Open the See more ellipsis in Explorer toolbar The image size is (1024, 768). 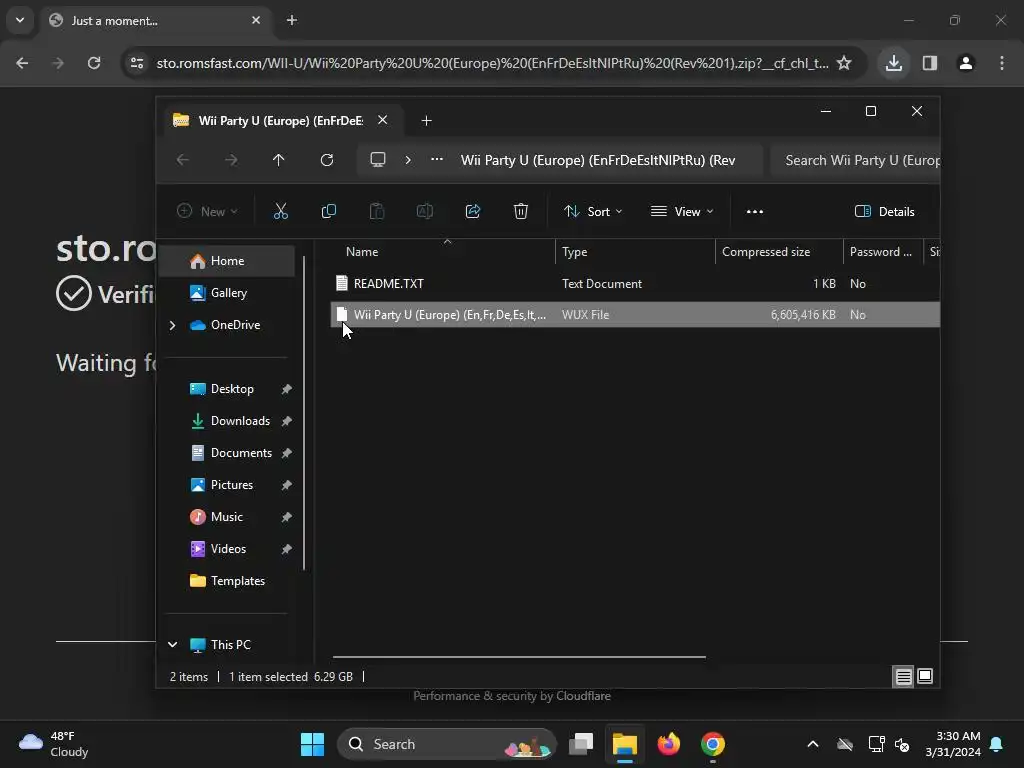pyautogui.click(x=755, y=212)
